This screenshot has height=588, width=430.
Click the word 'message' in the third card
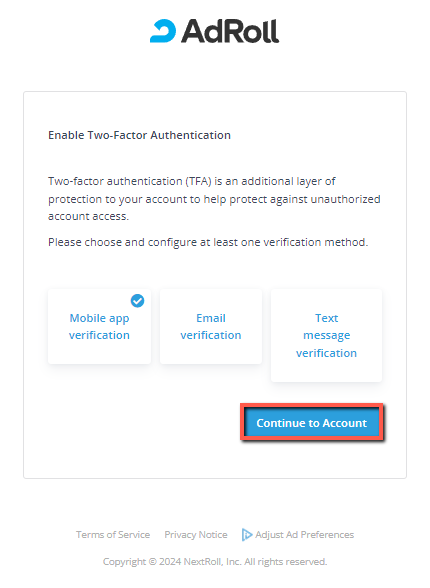click(327, 335)
